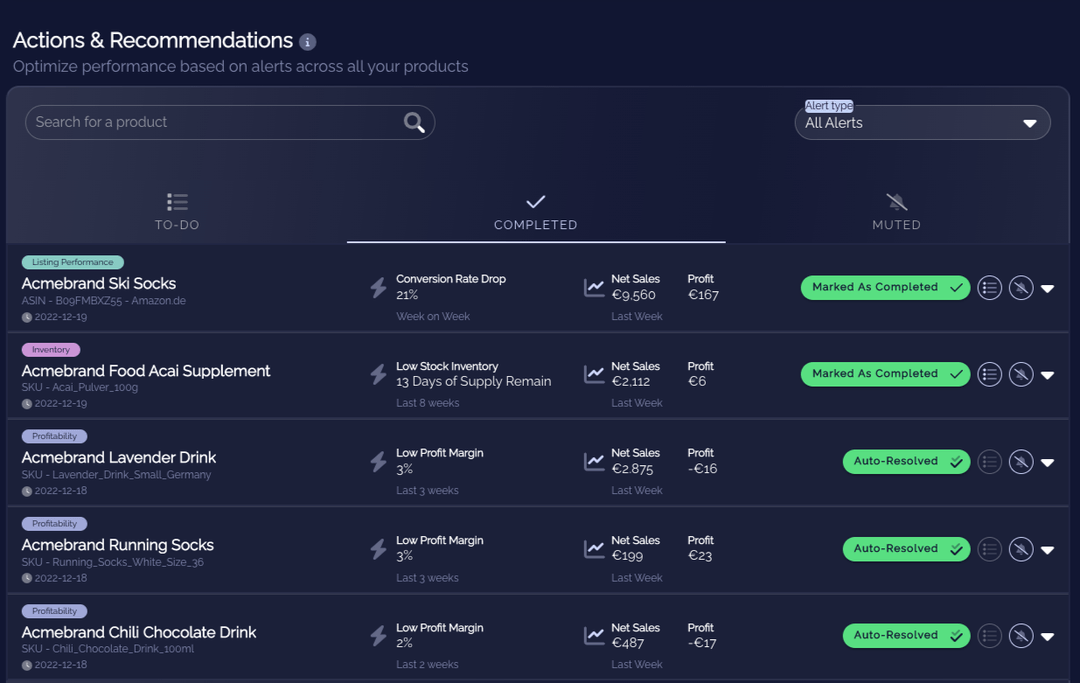Click the chart icon beside Net Sales €2,112
1080x683 pixels.
point(594,374)
